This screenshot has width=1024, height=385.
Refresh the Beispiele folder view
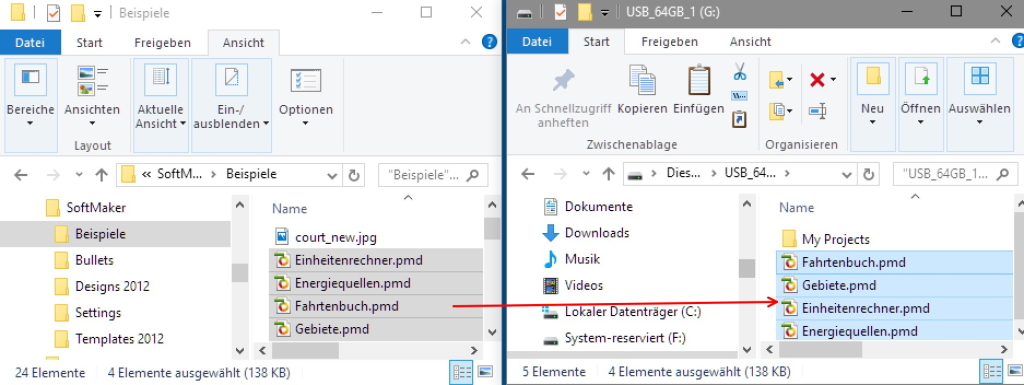[x=354, y=175]
